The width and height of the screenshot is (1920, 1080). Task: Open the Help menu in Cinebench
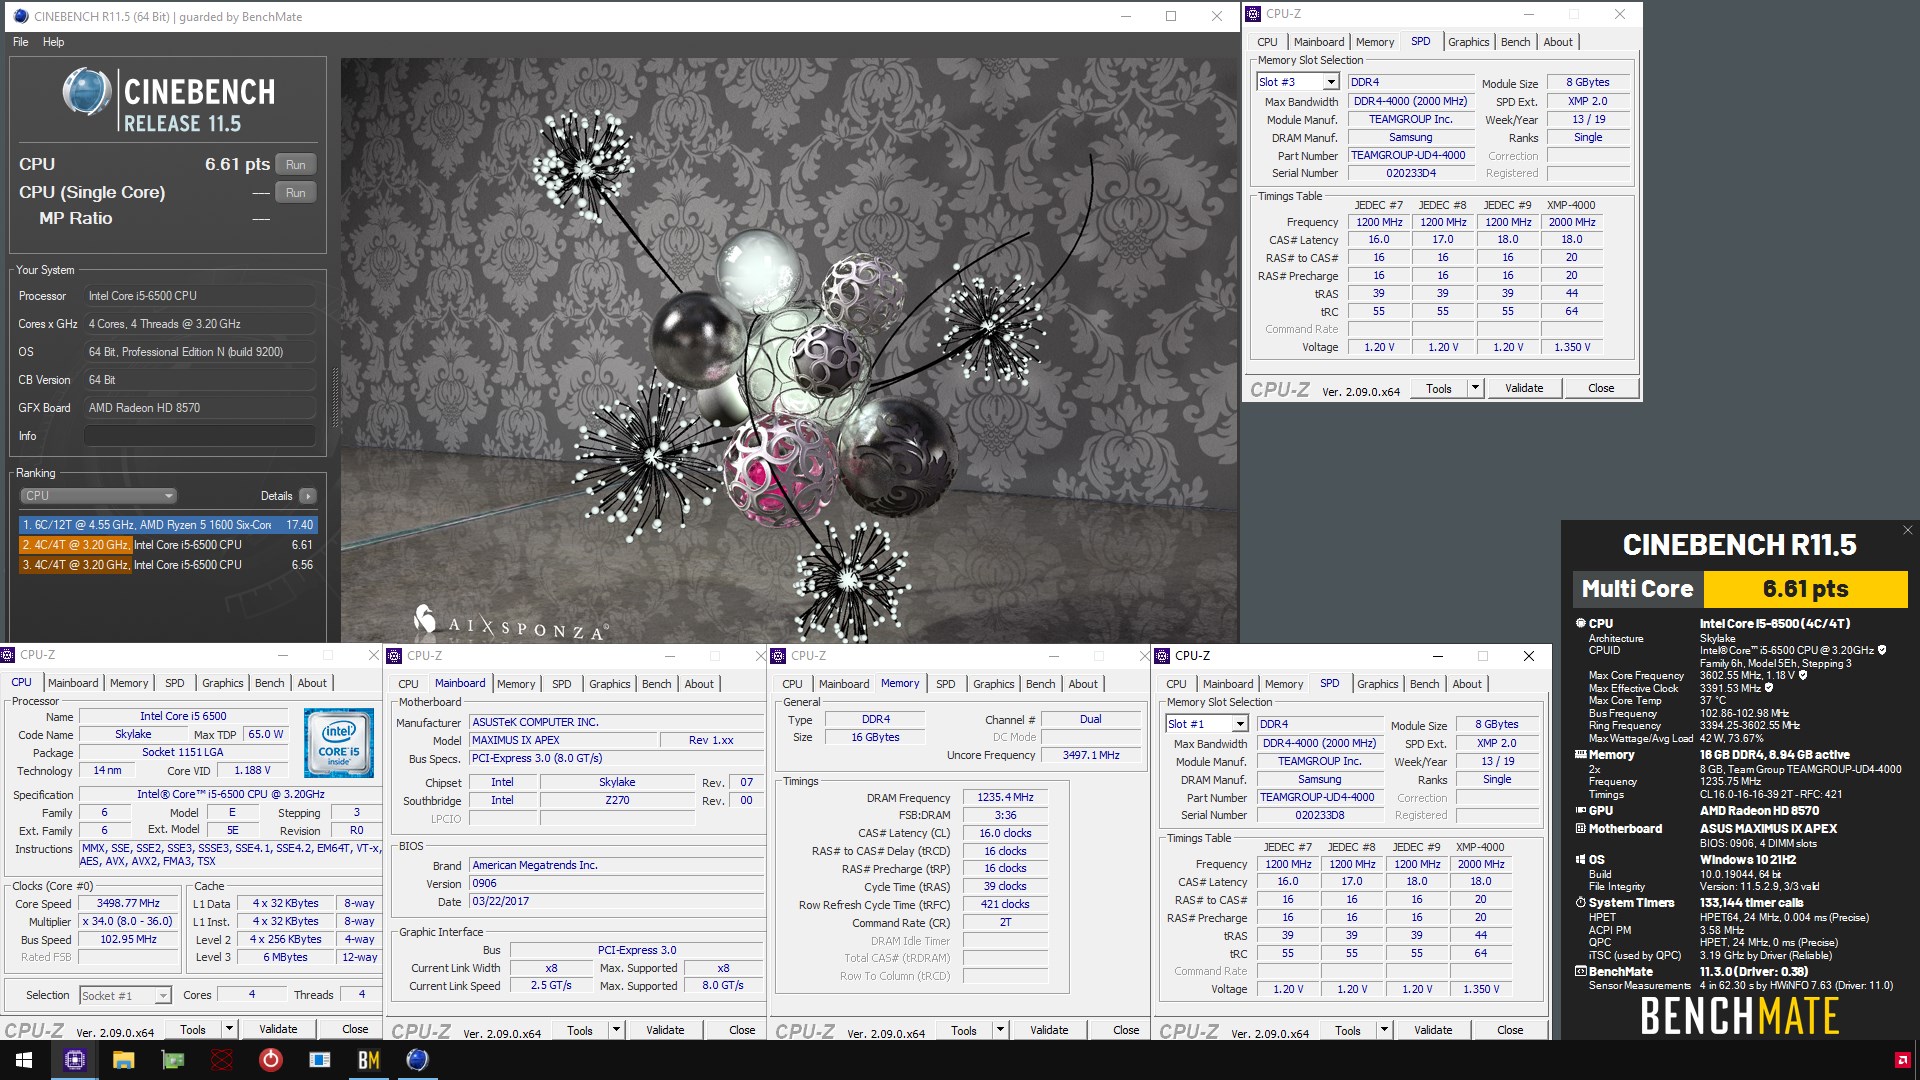coord(54,42)
